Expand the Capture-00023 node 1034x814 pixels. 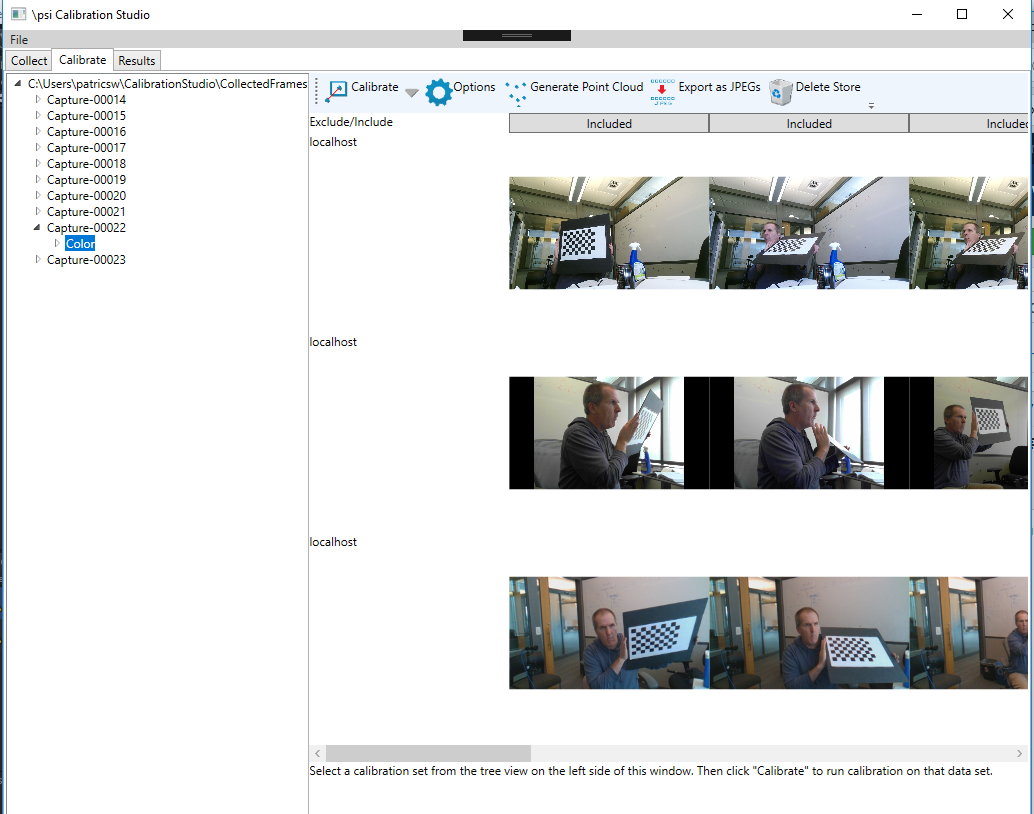[x=38, y=260]
